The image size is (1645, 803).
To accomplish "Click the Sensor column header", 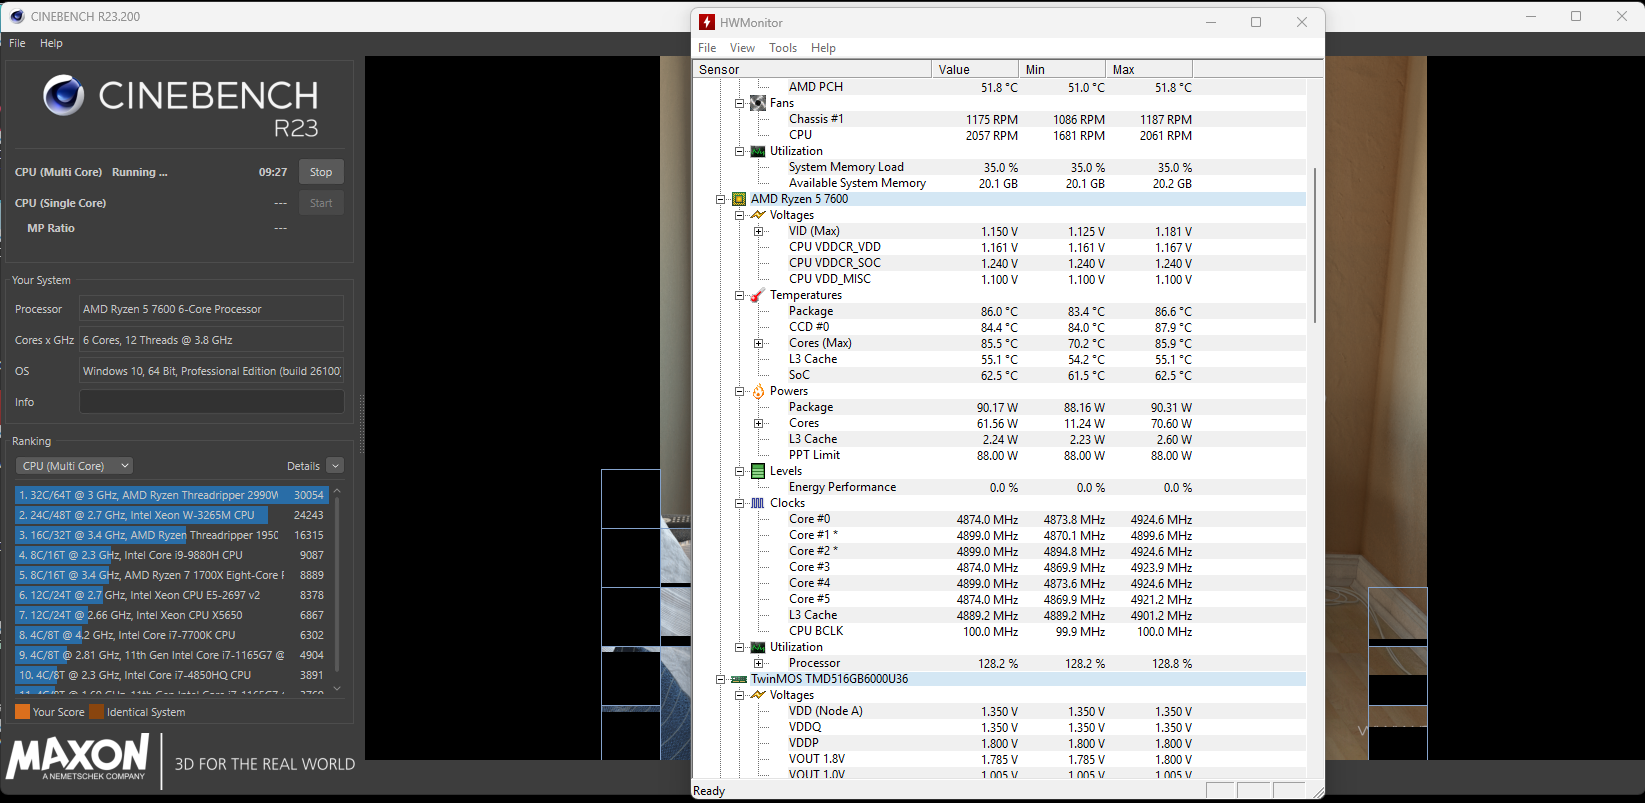I will coord(812,69).
